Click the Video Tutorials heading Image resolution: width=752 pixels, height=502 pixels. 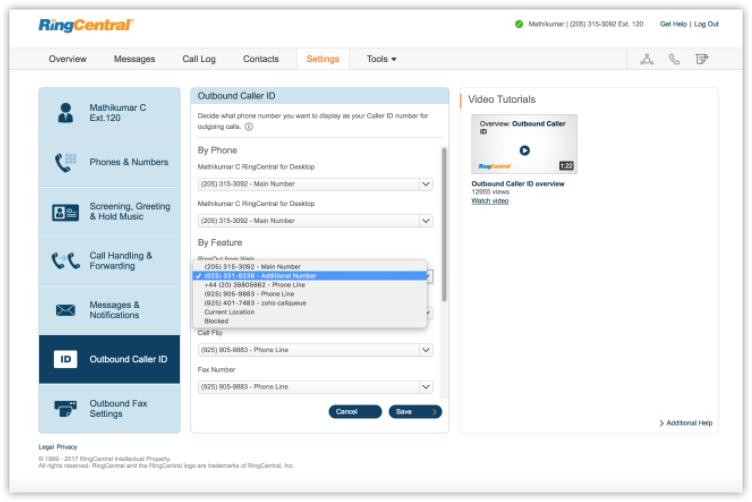[x=502, y=99]
